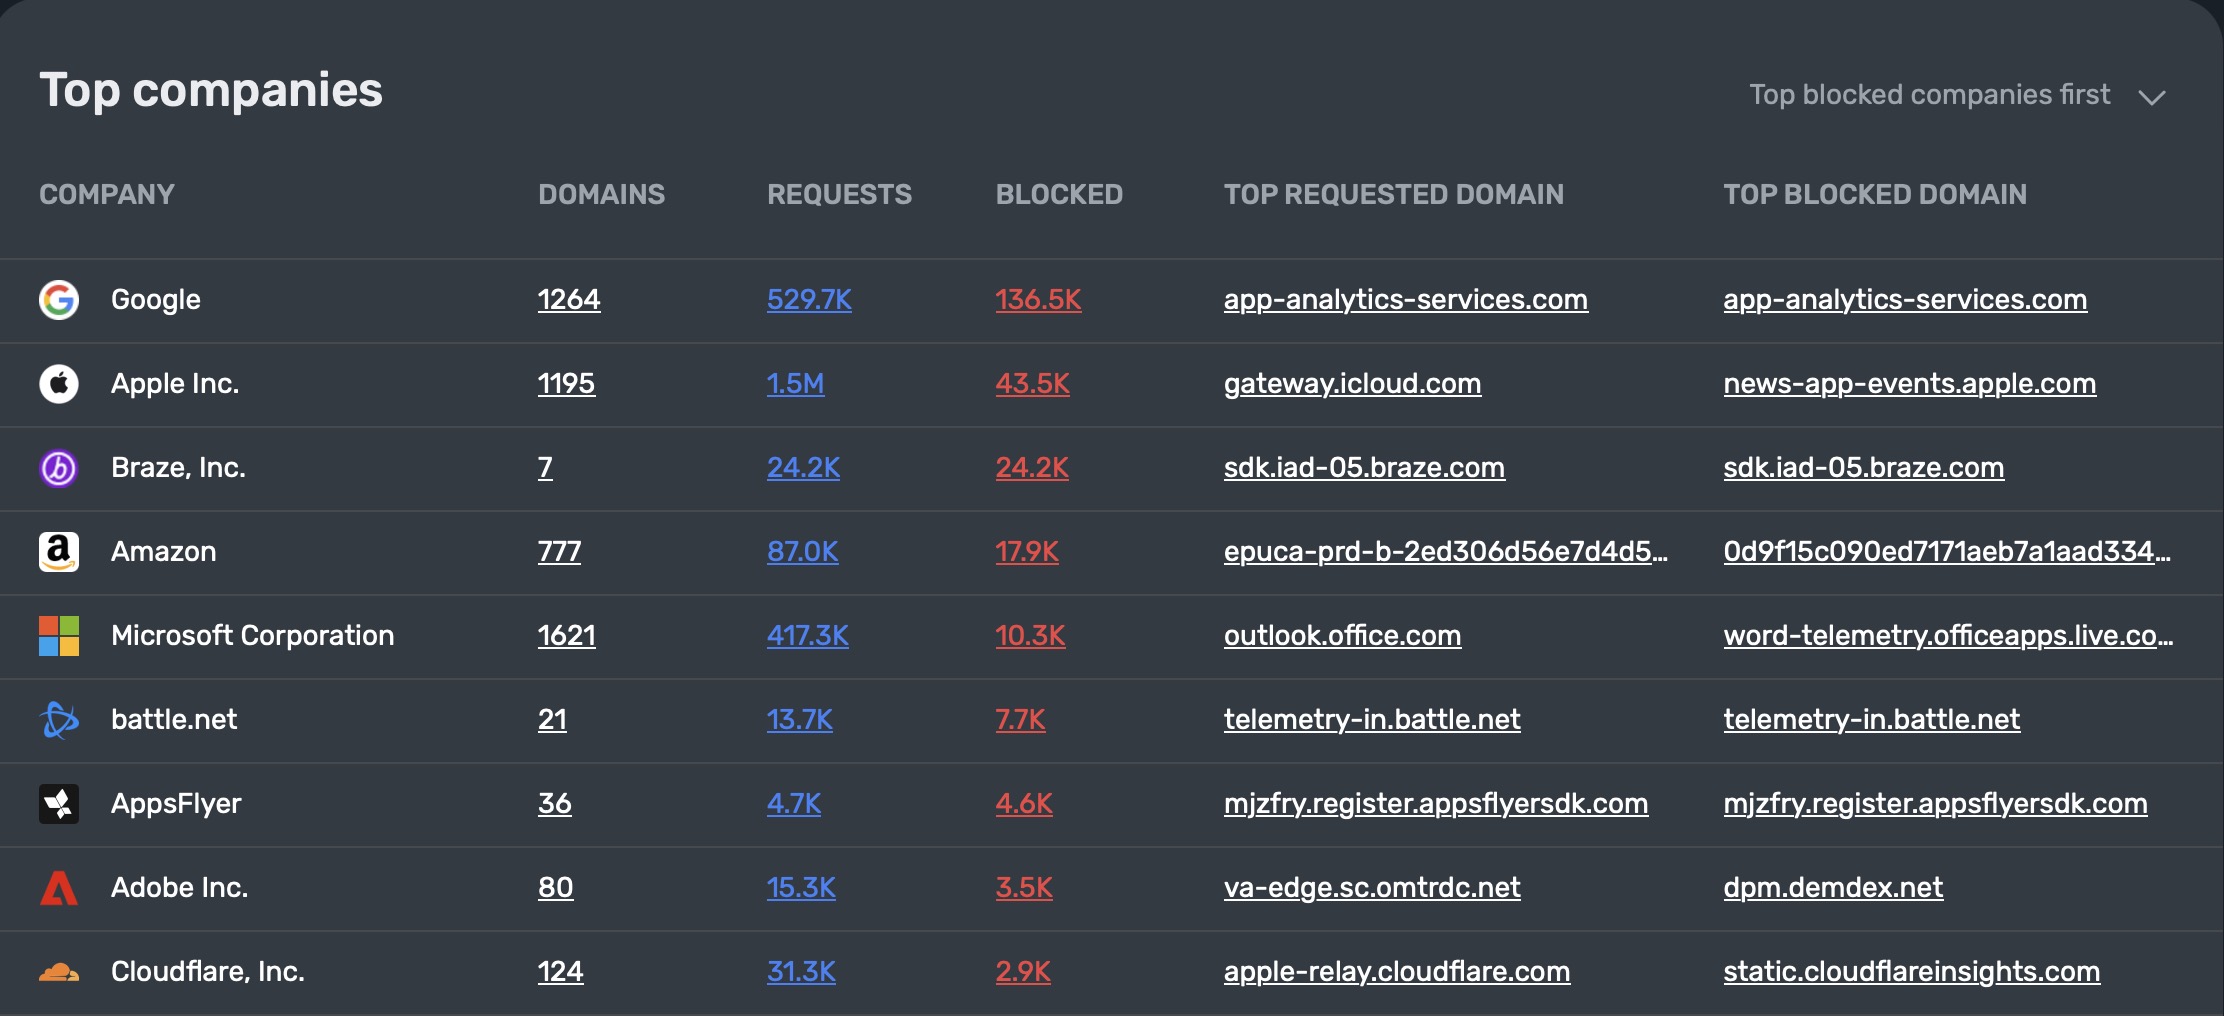The height and width of the screenshot is (1016, 2224).
Task: View Apple's 1.5M requests
Action: [796, 384]
